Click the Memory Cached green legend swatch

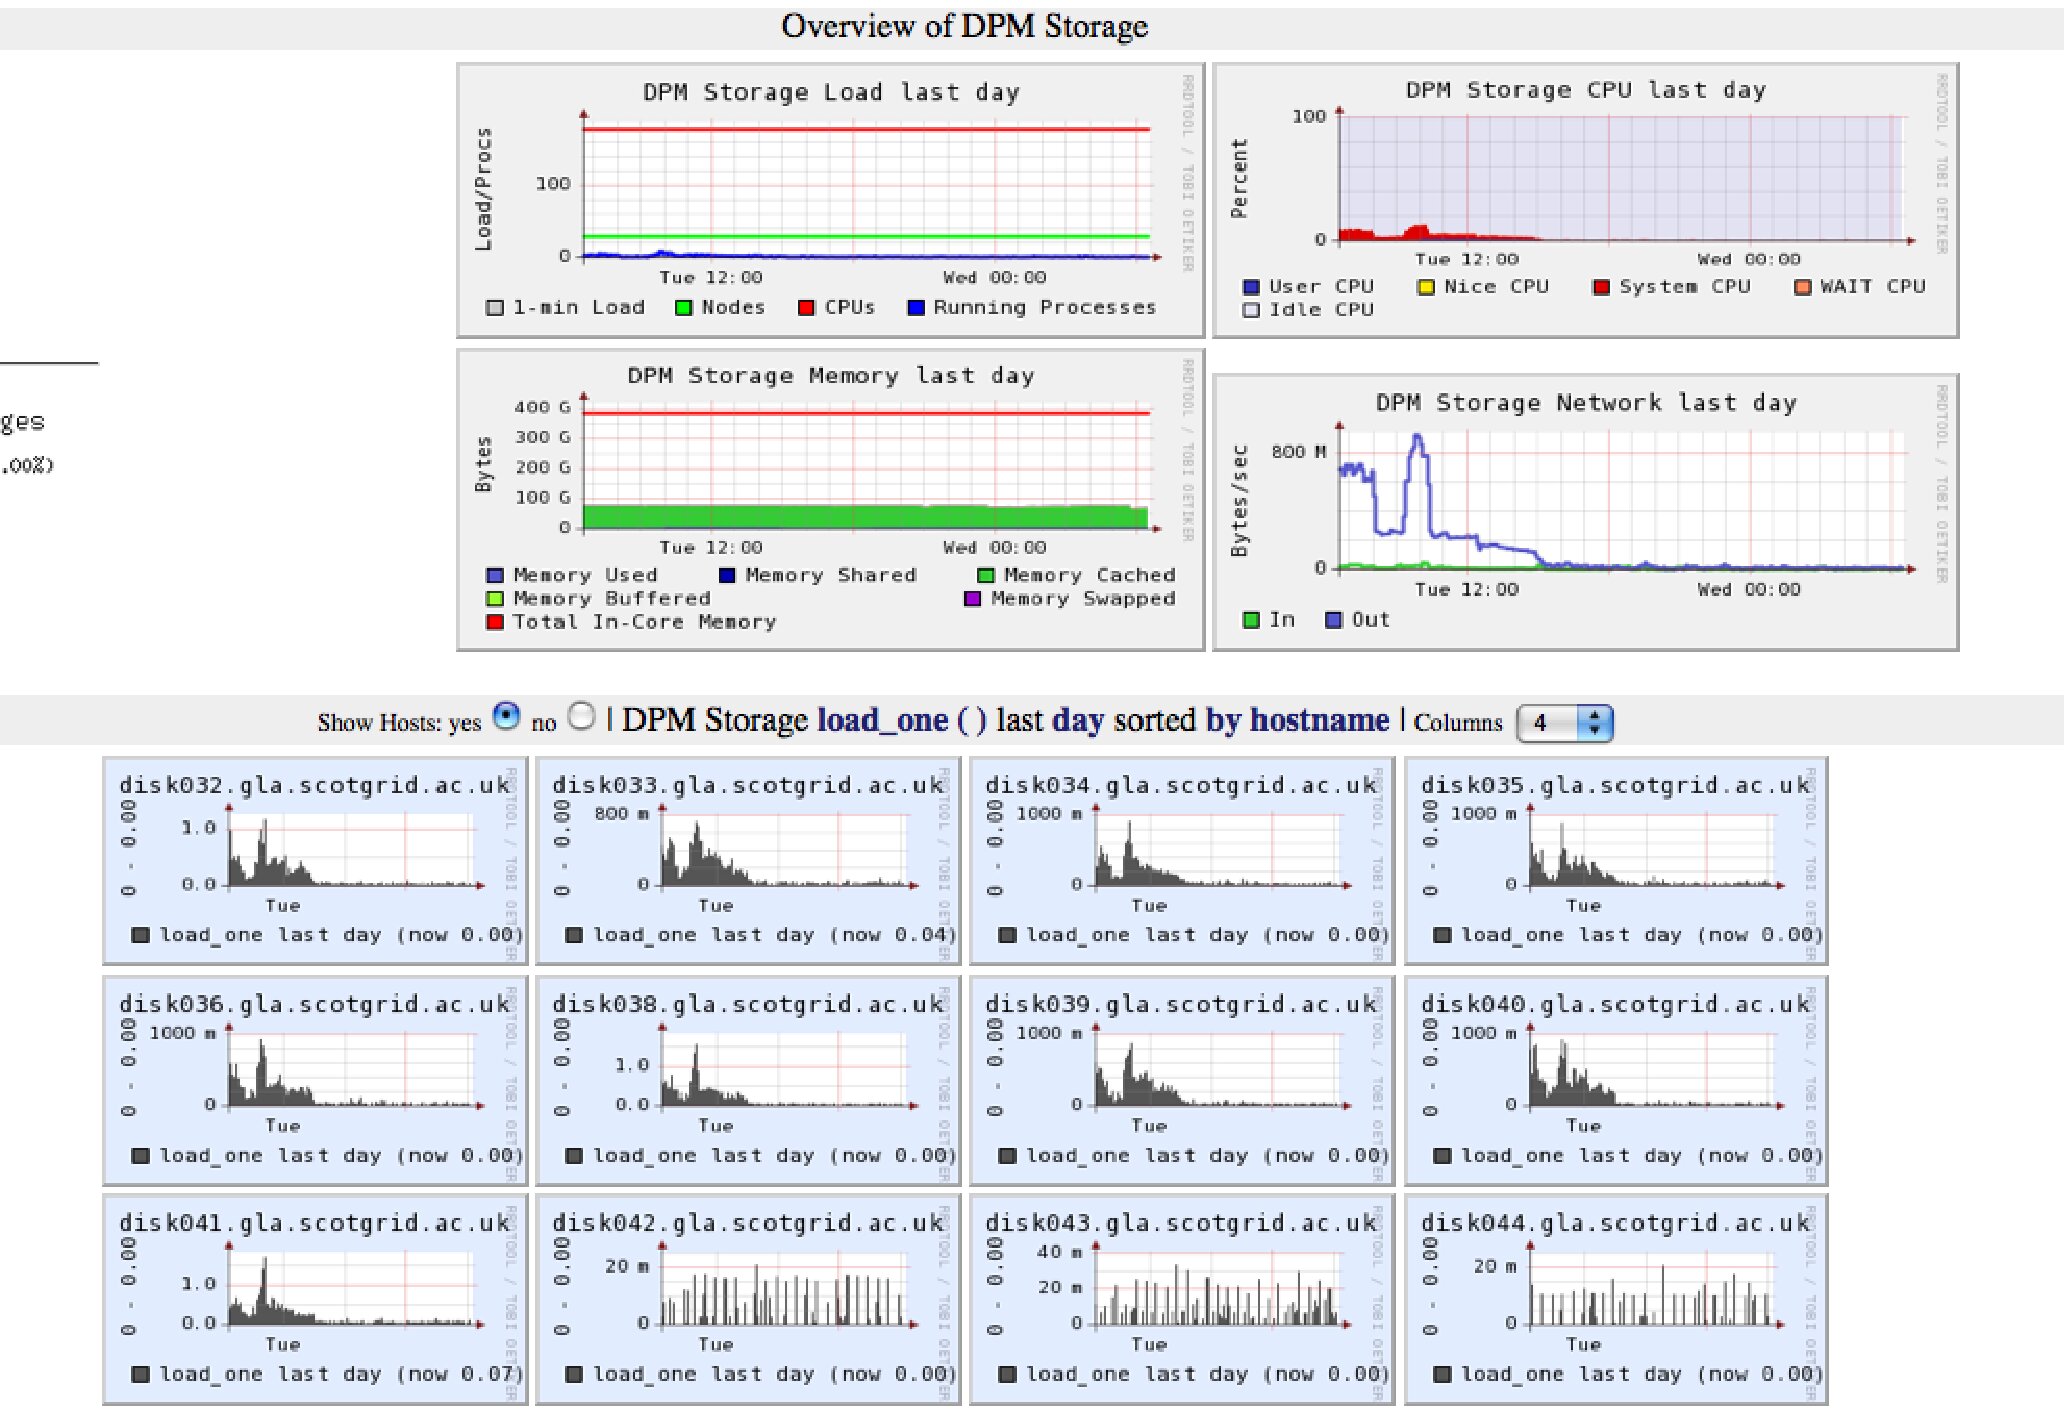(985, 575)
